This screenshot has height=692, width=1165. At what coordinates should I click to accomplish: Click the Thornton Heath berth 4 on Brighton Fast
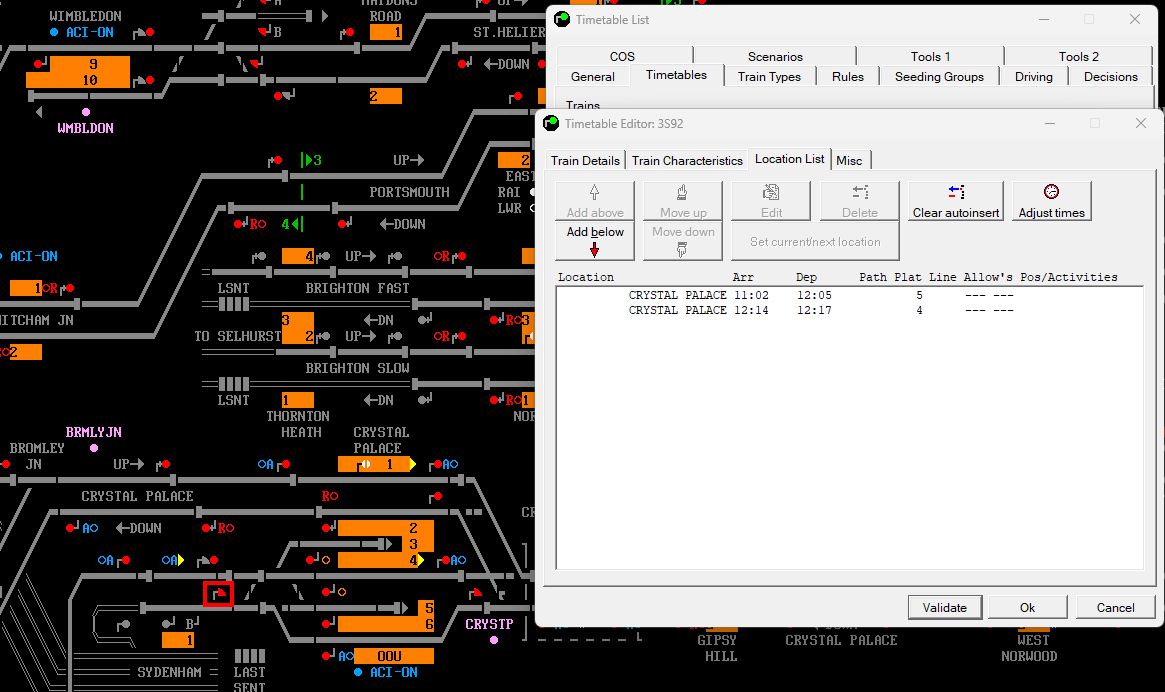point(298,256)
